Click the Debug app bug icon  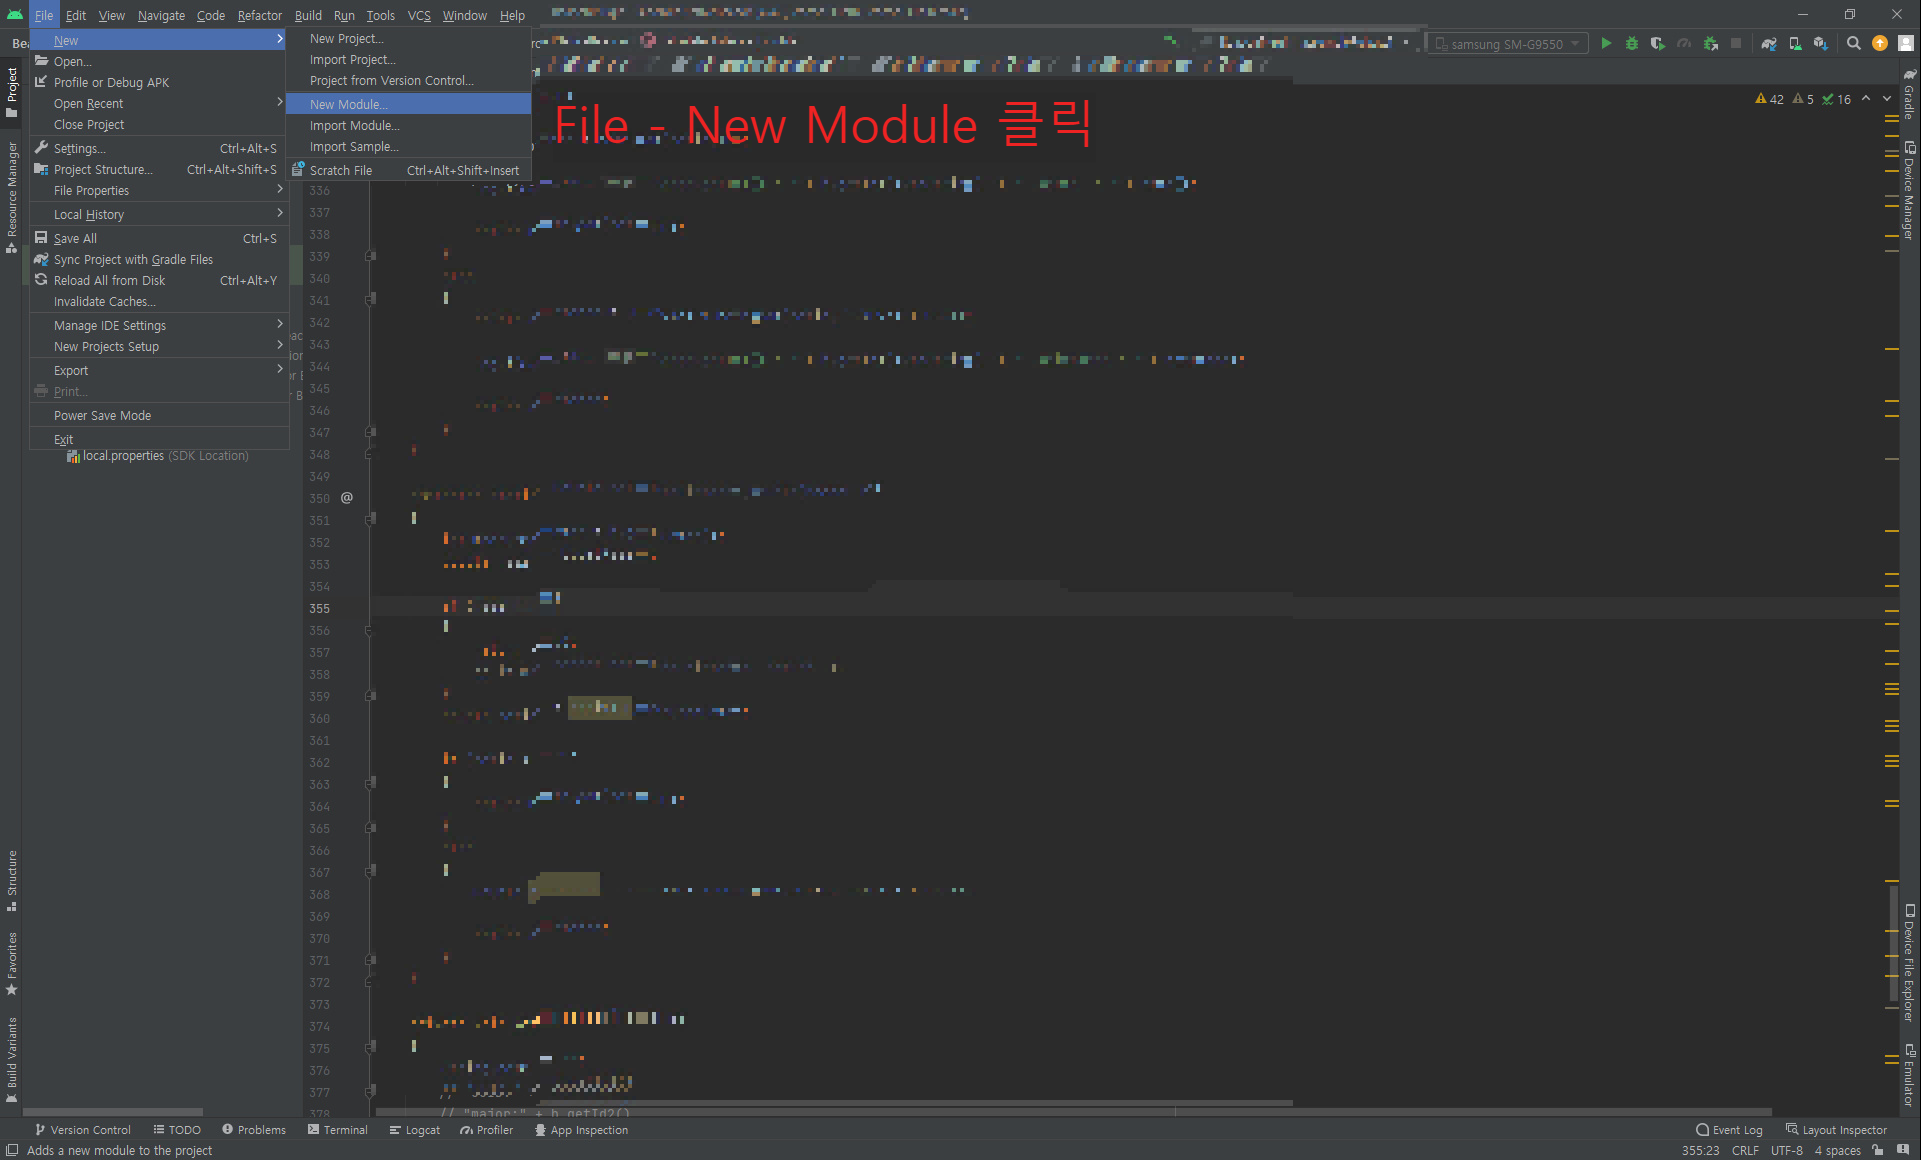click(1632, 43)
